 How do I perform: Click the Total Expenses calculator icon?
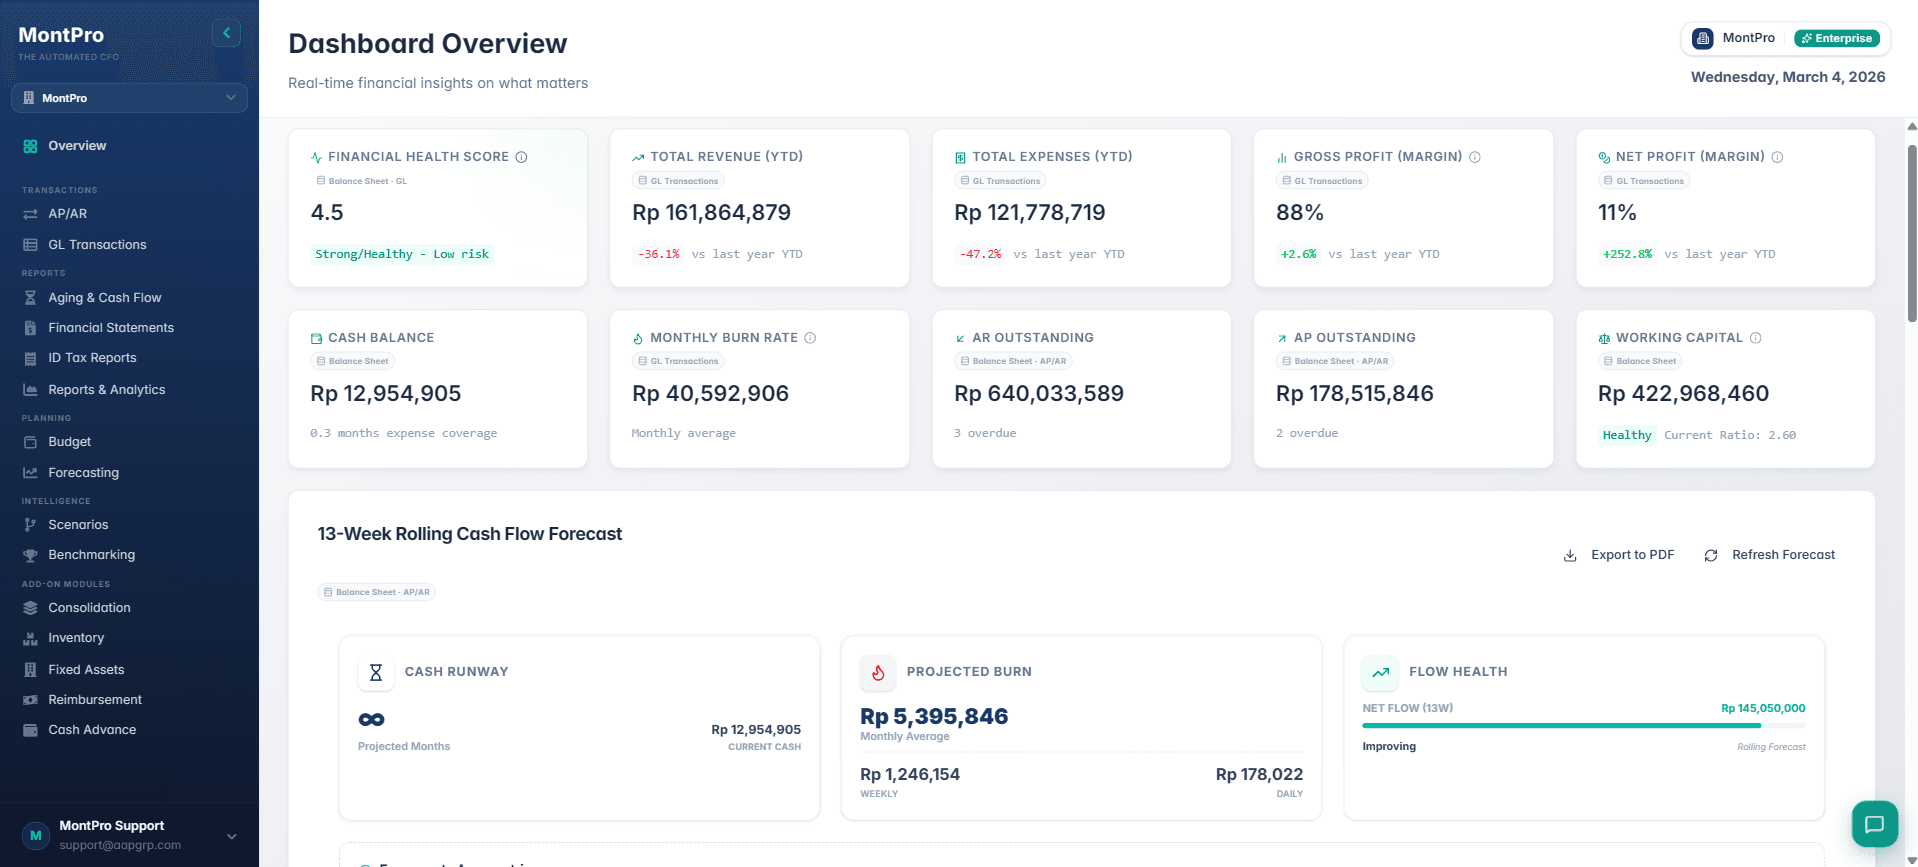coord(960,158)
